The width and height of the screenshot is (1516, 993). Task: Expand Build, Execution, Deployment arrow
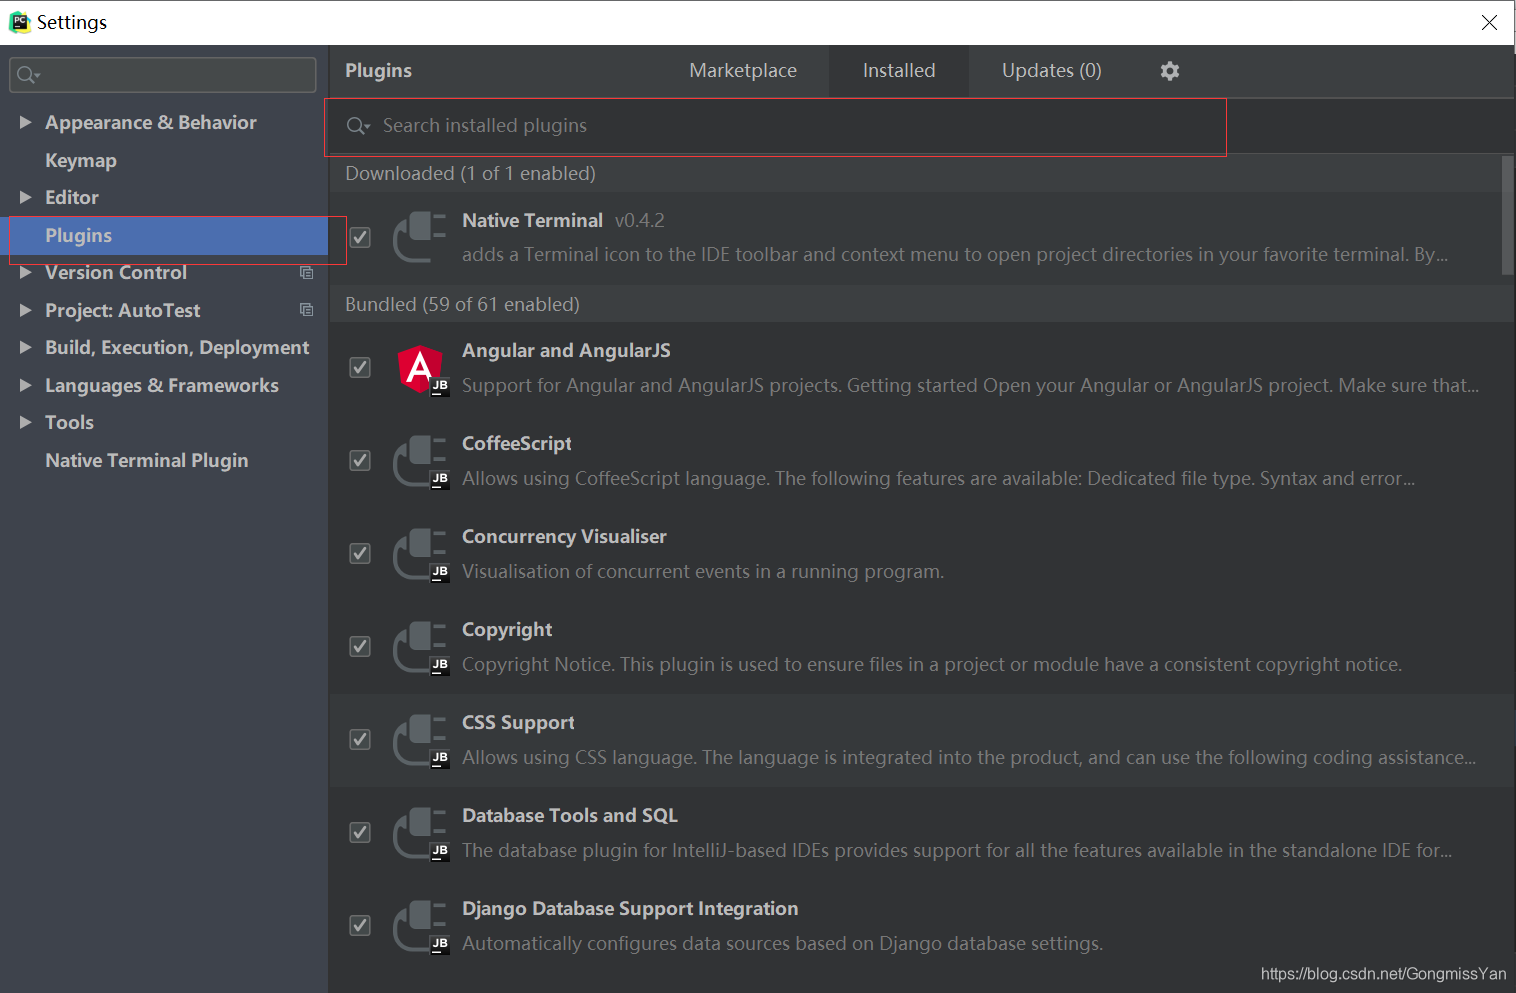[26, 347]
